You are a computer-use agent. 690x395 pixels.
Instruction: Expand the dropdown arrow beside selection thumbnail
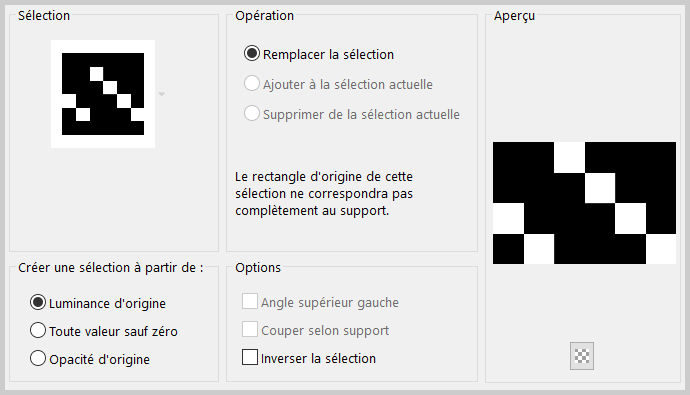pos(161,94)
